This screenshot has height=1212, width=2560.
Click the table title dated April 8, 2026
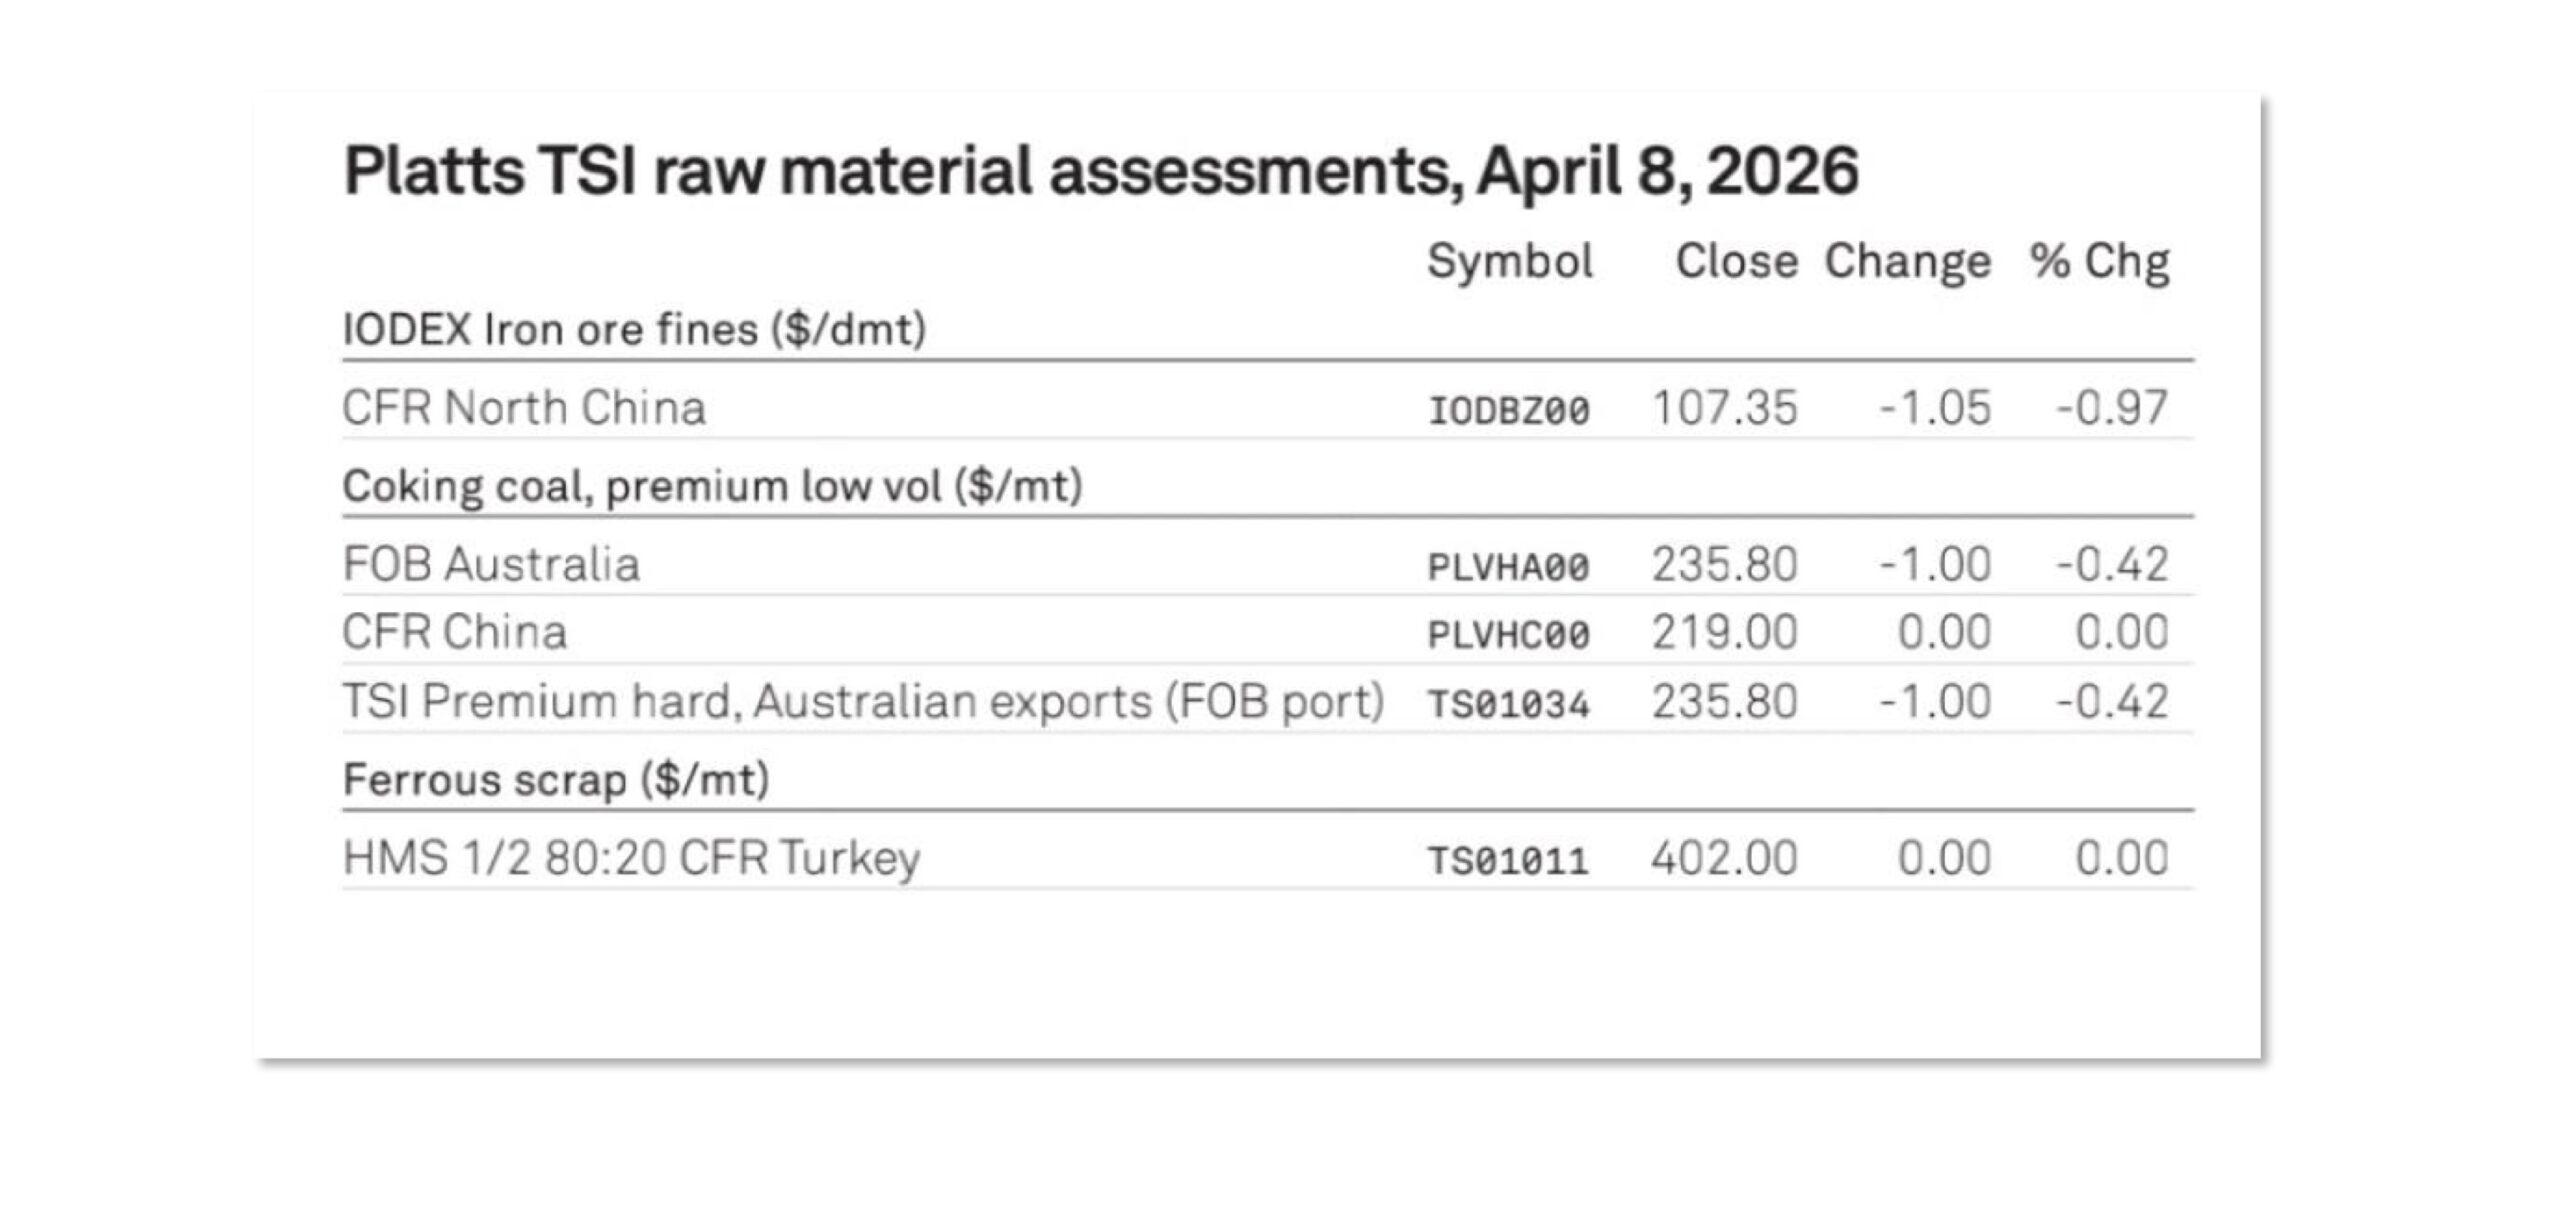click(1100, 171)
